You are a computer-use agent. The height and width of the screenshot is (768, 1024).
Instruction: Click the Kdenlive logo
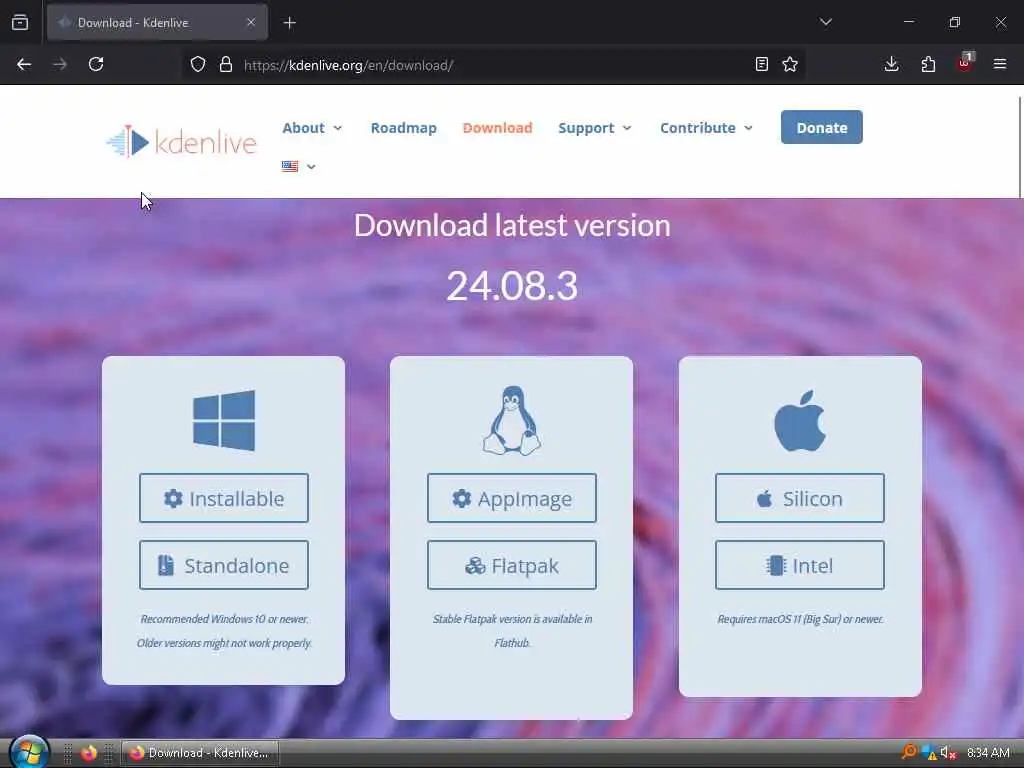tap(182, 141)
